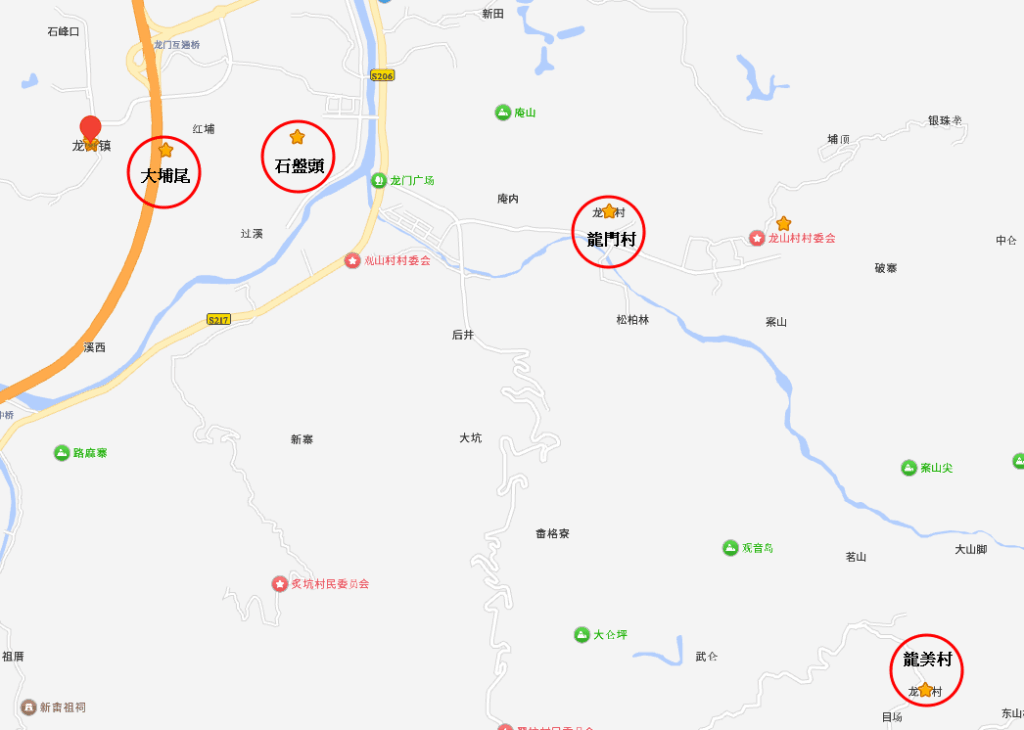Screen dimensions: 1024x730
Task: Click the S206 road shield label
Action: [382, 76]
